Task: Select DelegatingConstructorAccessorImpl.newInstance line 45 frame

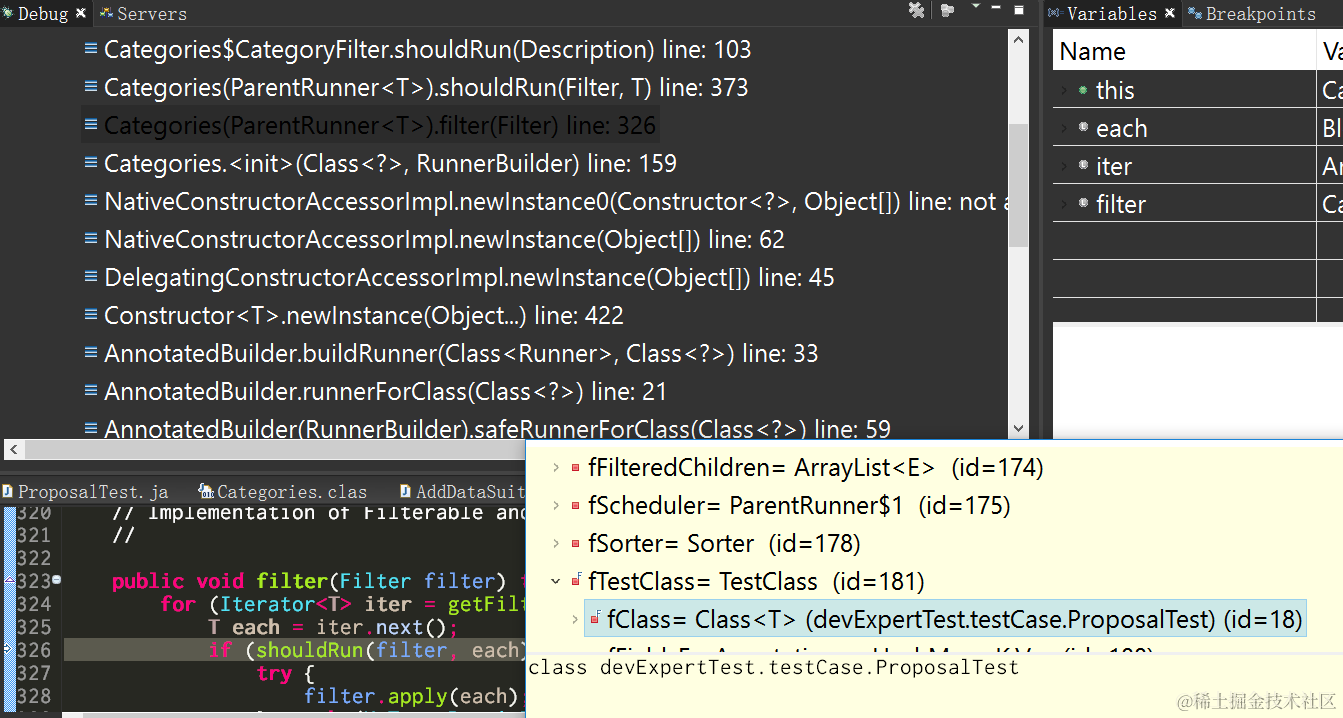Action: pyautogui.click(x=469, y=278)
